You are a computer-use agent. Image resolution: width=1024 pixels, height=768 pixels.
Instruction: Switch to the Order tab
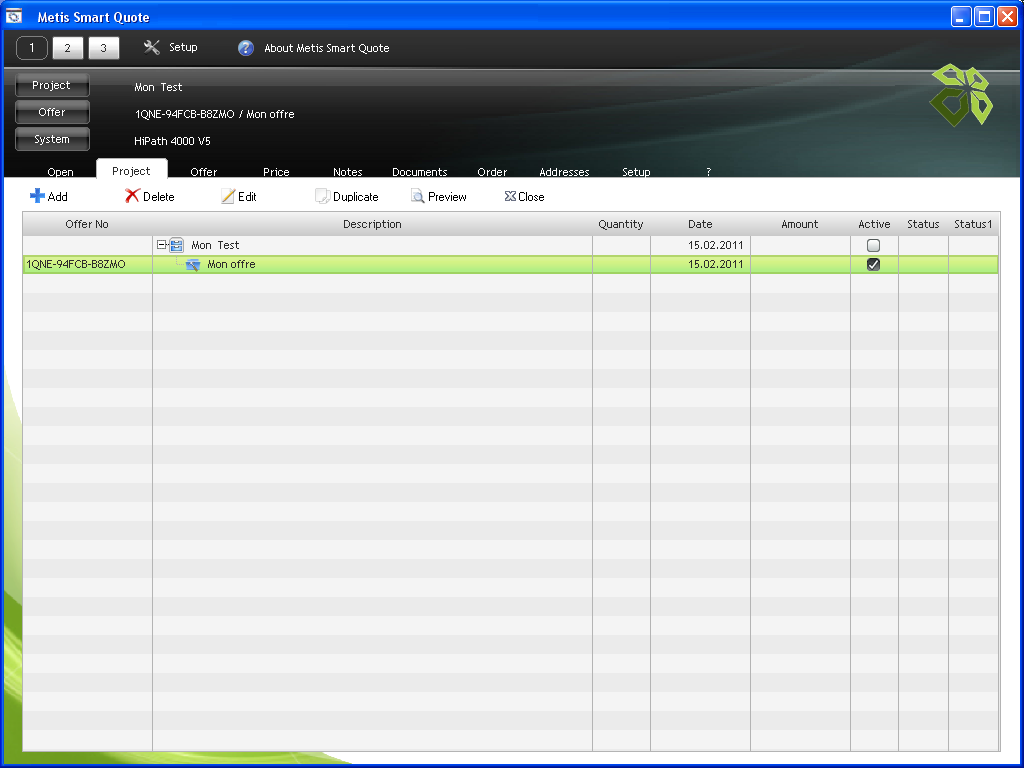coord(492,172)
